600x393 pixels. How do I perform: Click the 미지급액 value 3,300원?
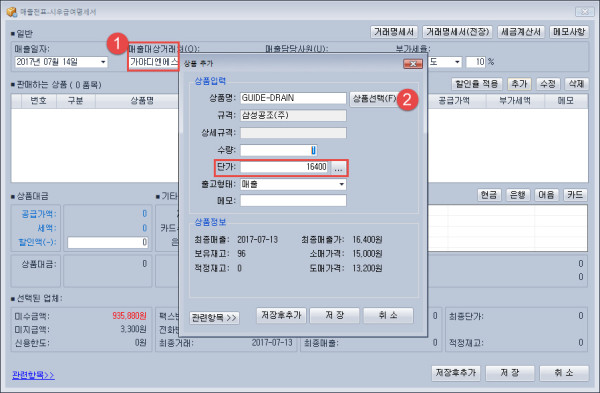(133, 329)
